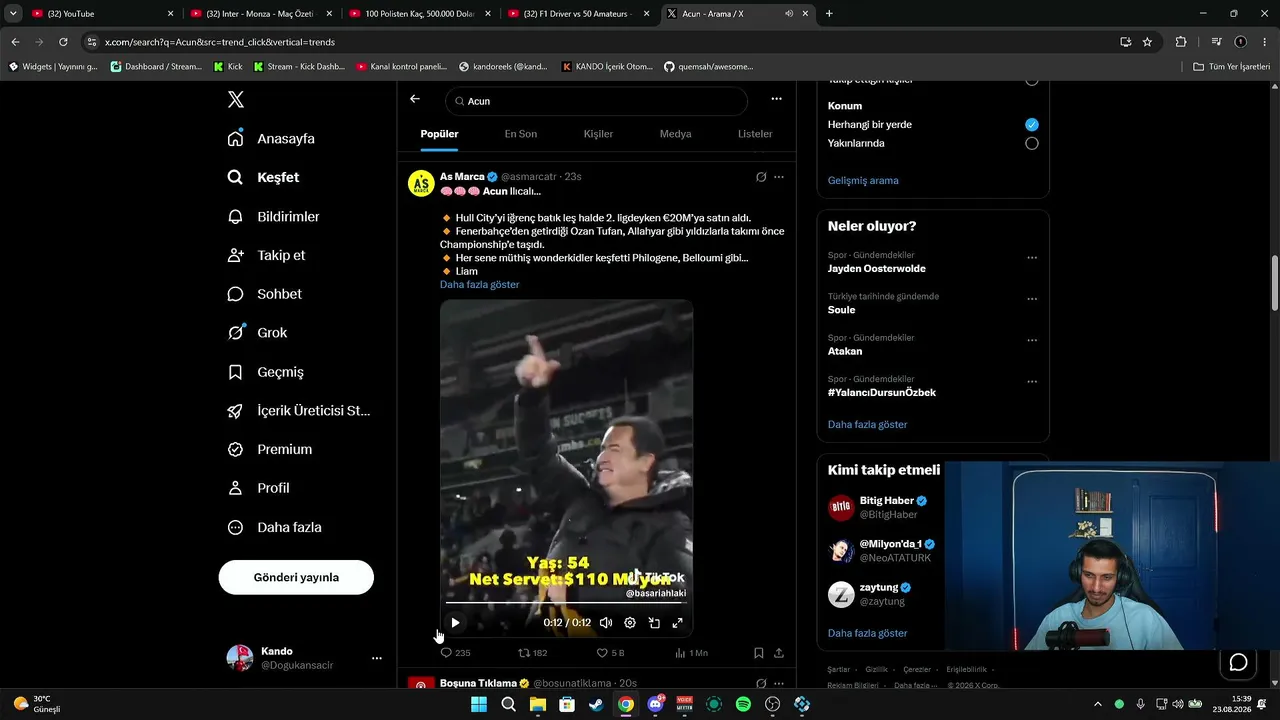Image resolution: width=1280 pixels, height=720 pixels.
Task: Go back with the search page arrow
Action: [415, 99]
